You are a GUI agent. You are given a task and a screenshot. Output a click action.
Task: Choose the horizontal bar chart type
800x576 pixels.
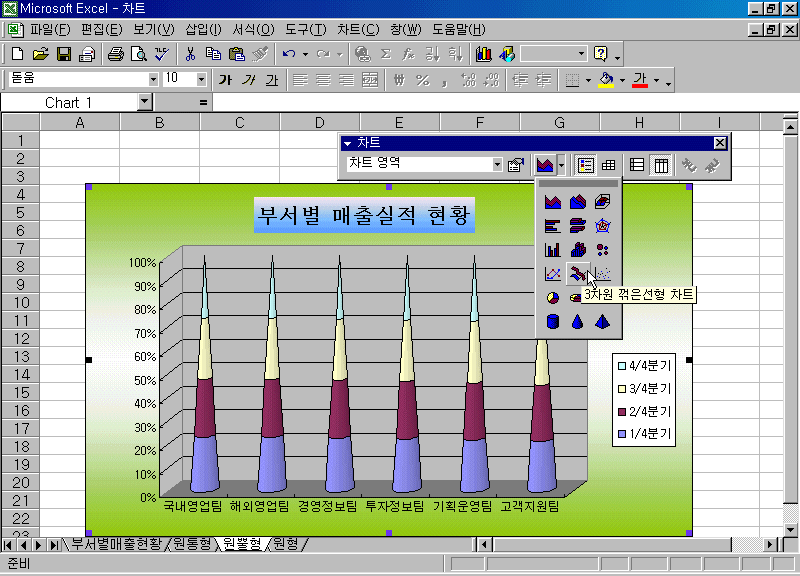(553, 226)
